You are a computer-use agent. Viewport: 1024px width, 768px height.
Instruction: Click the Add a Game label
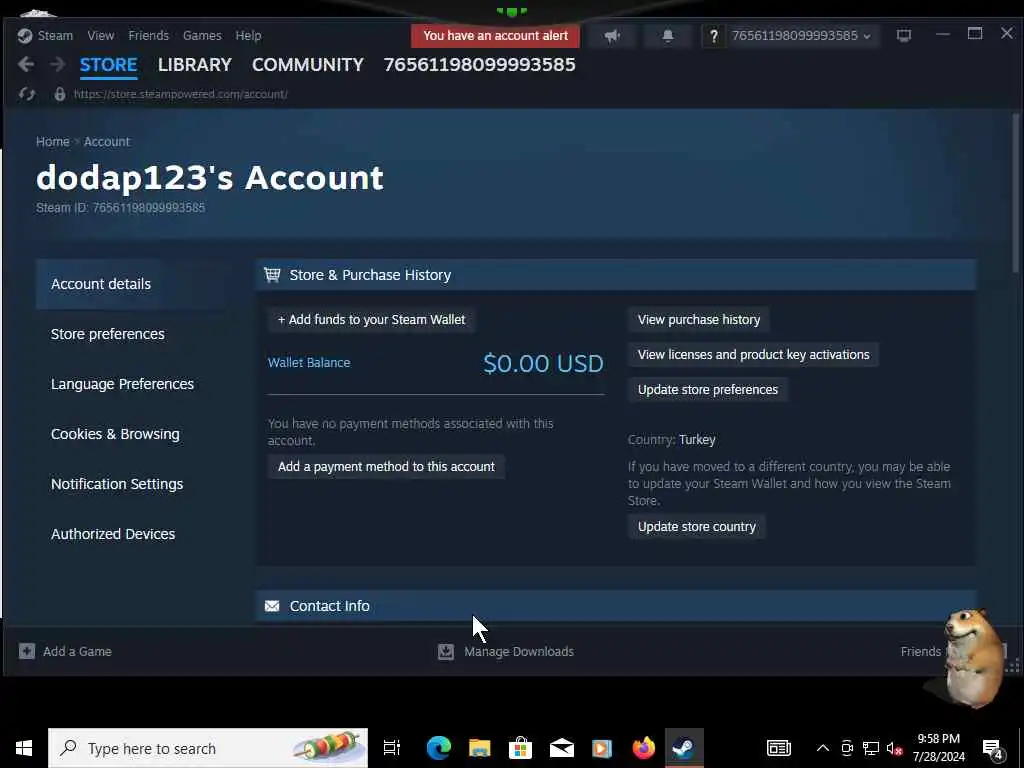coord(77,651)
